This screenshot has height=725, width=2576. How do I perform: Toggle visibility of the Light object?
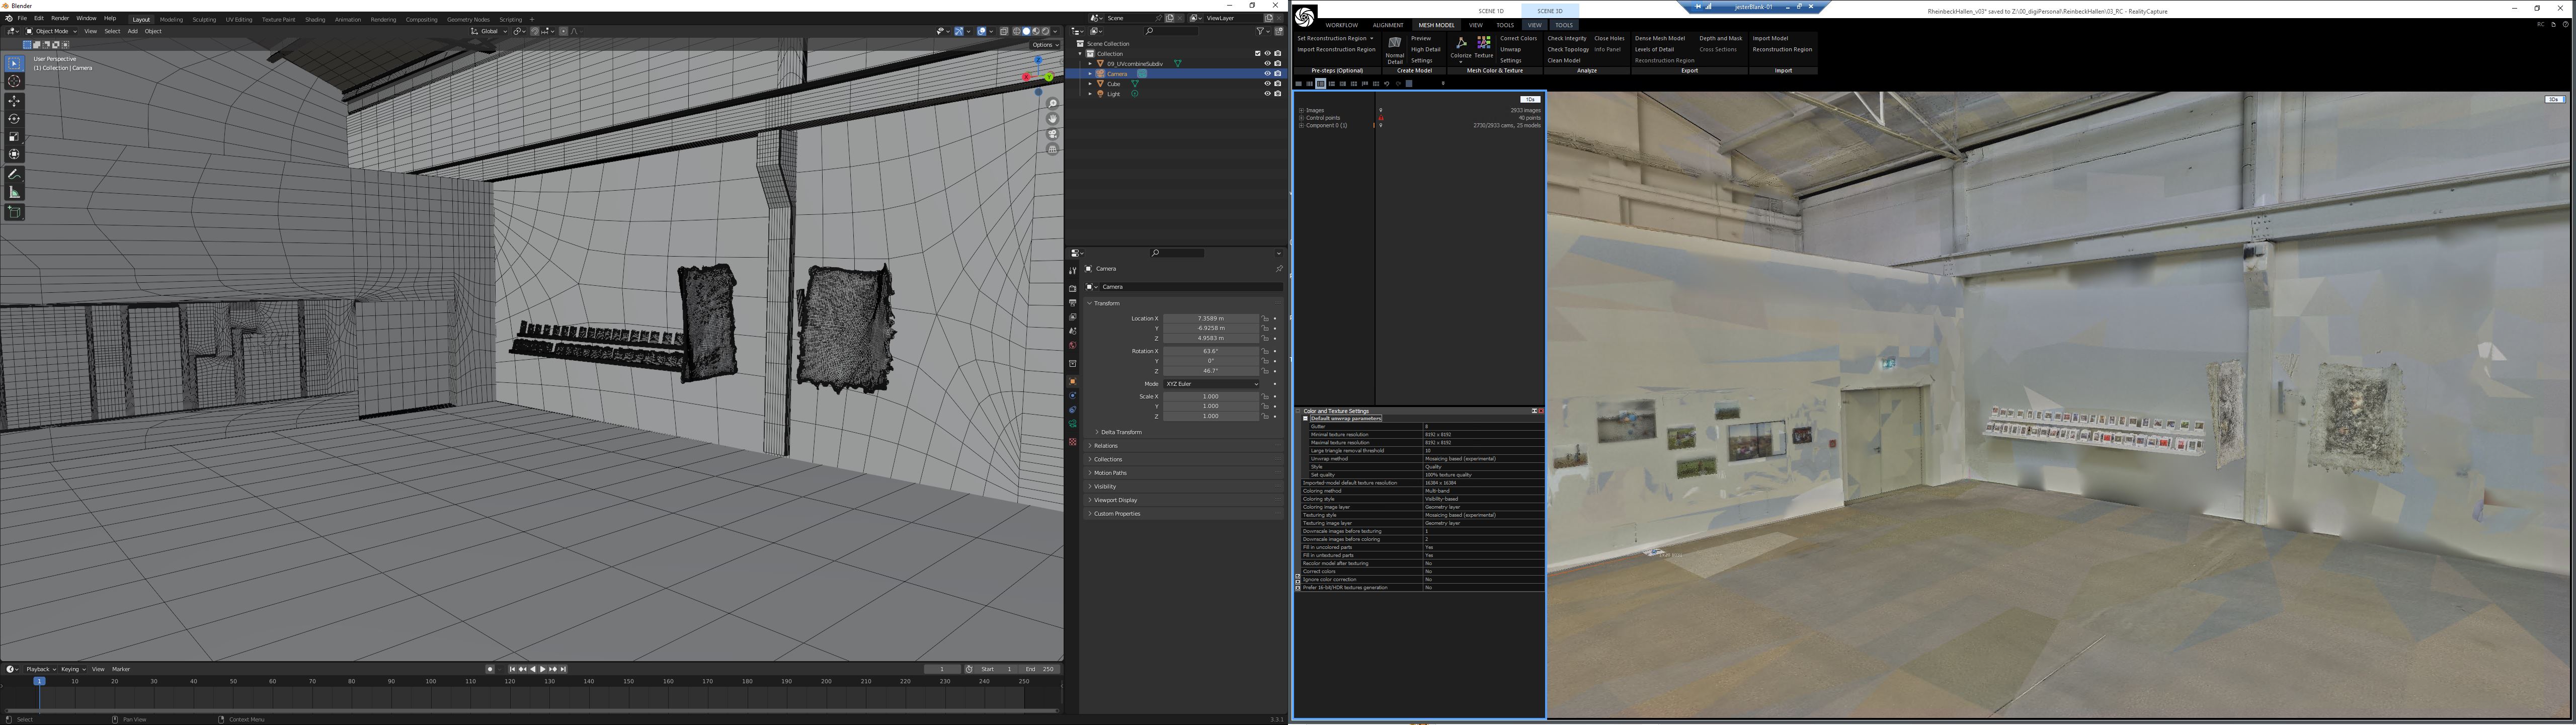coord(1267,94)
